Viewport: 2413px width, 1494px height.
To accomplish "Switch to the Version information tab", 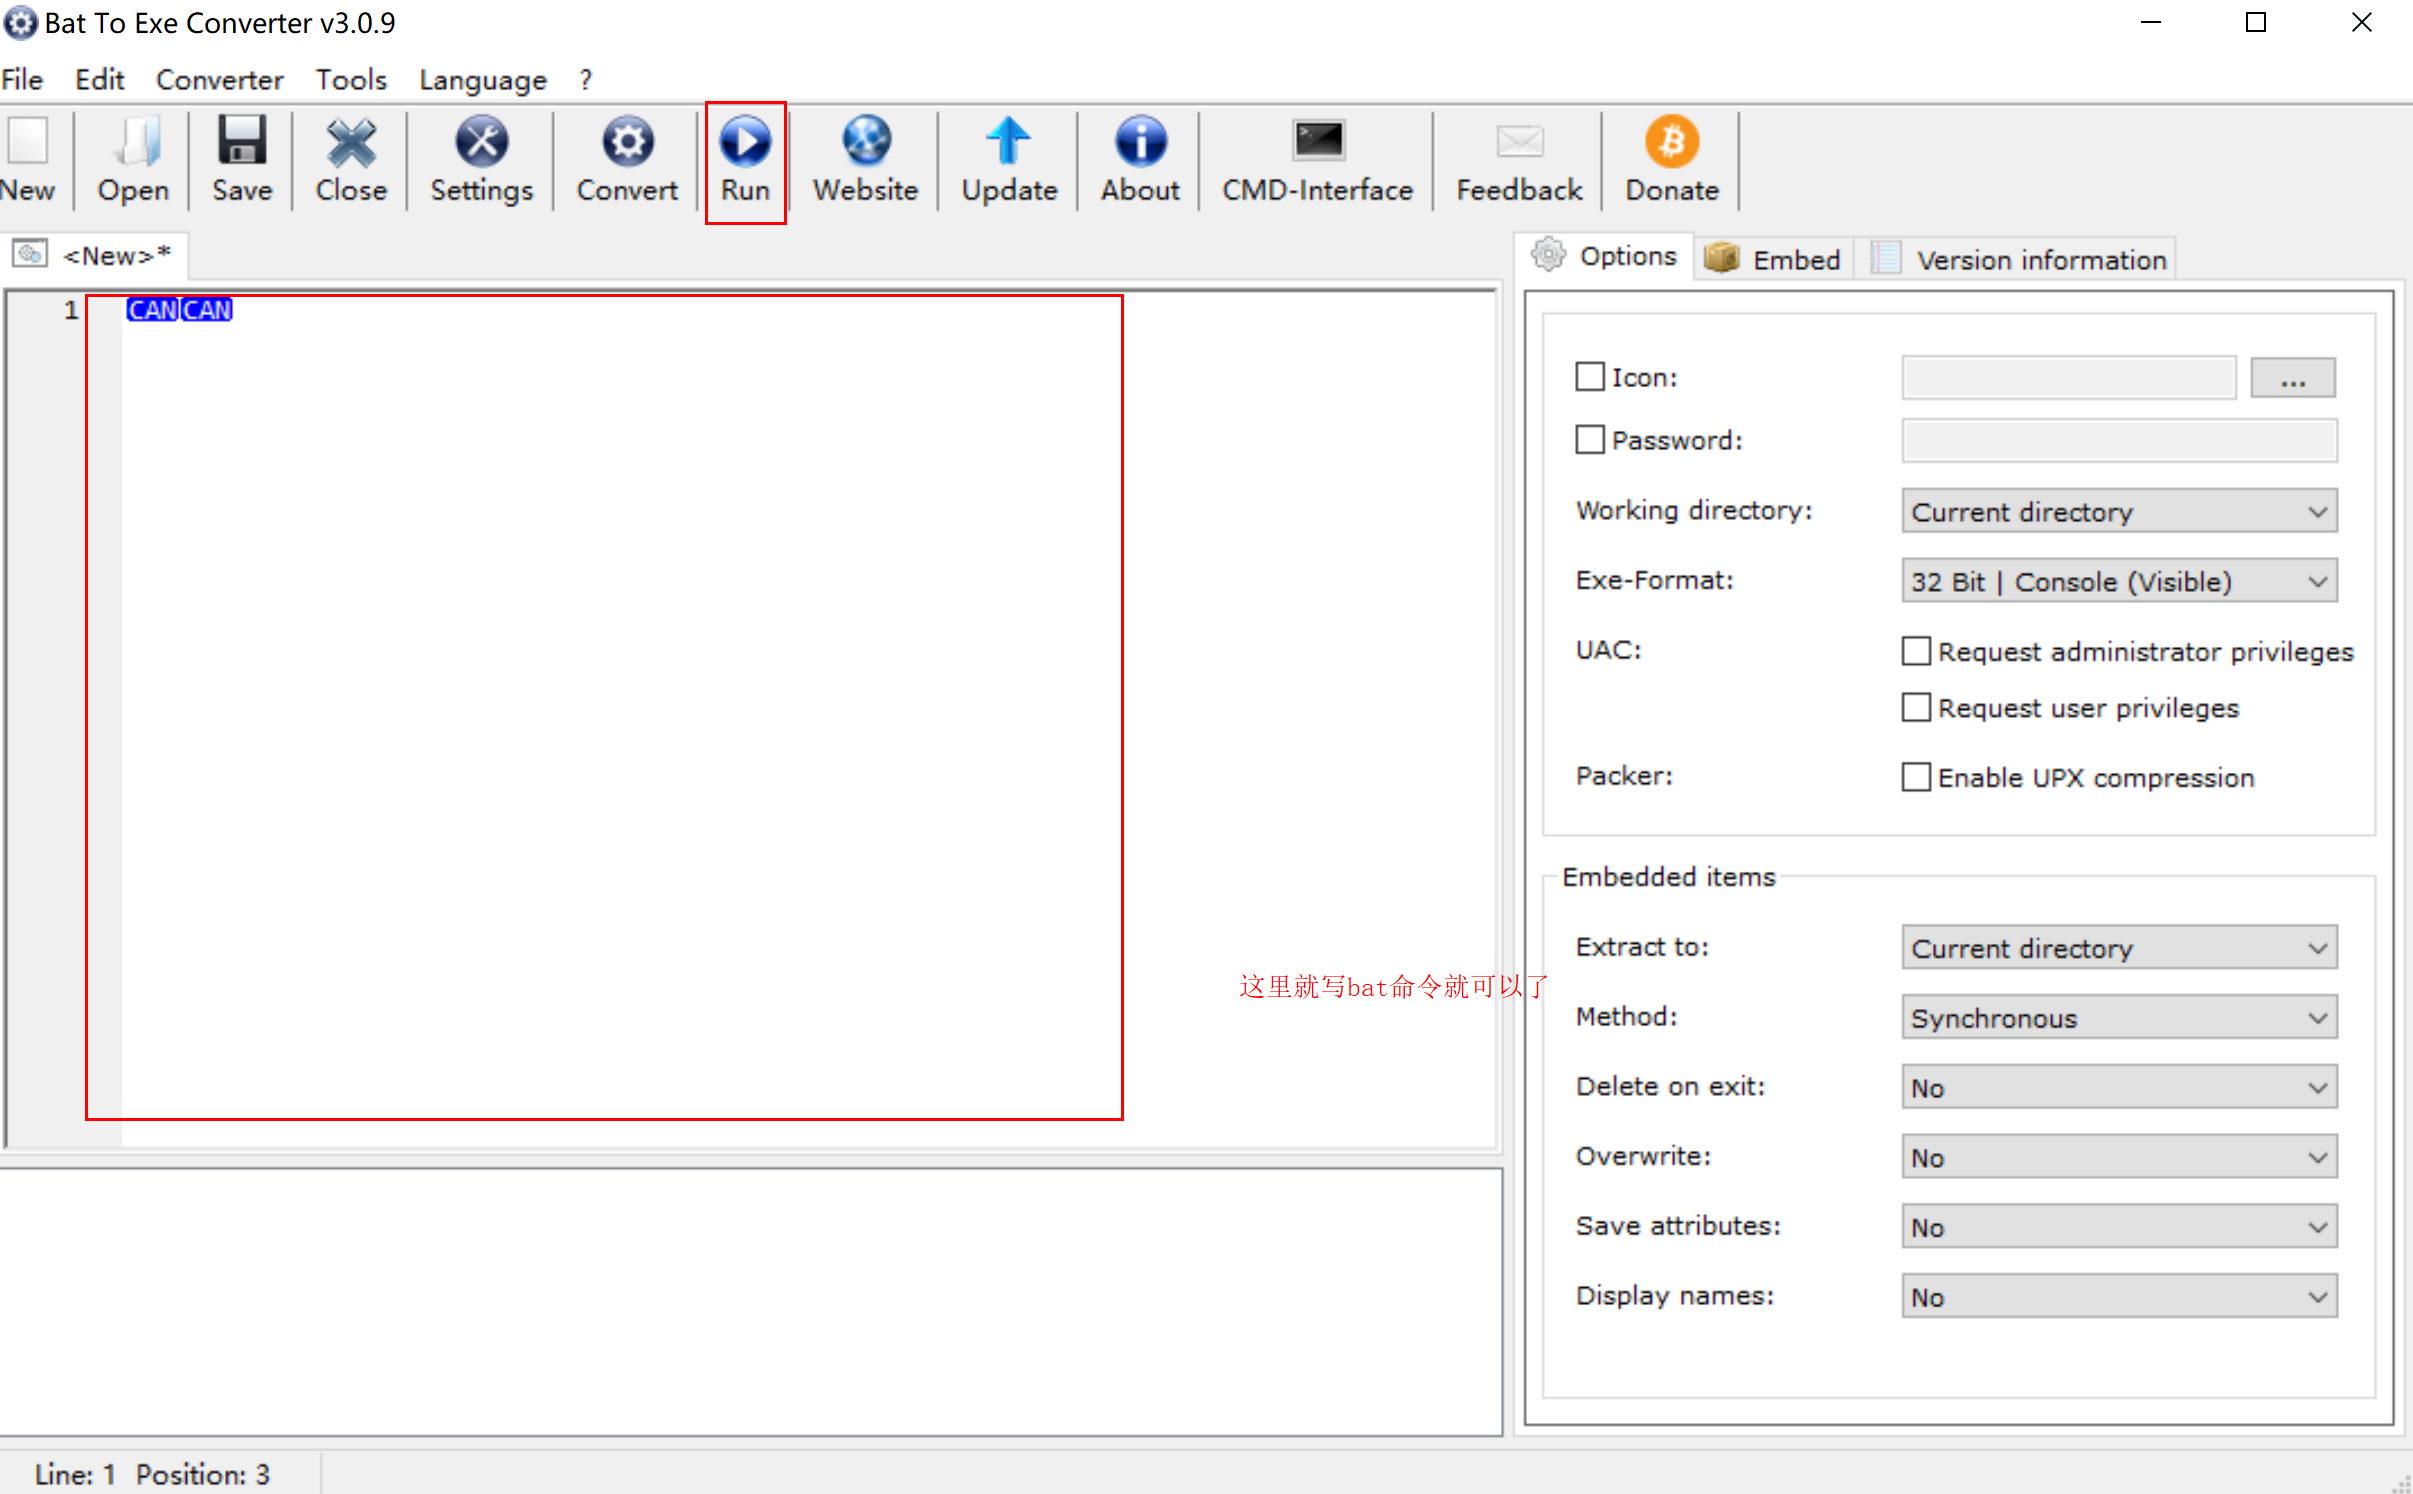I will point(2039,260).
